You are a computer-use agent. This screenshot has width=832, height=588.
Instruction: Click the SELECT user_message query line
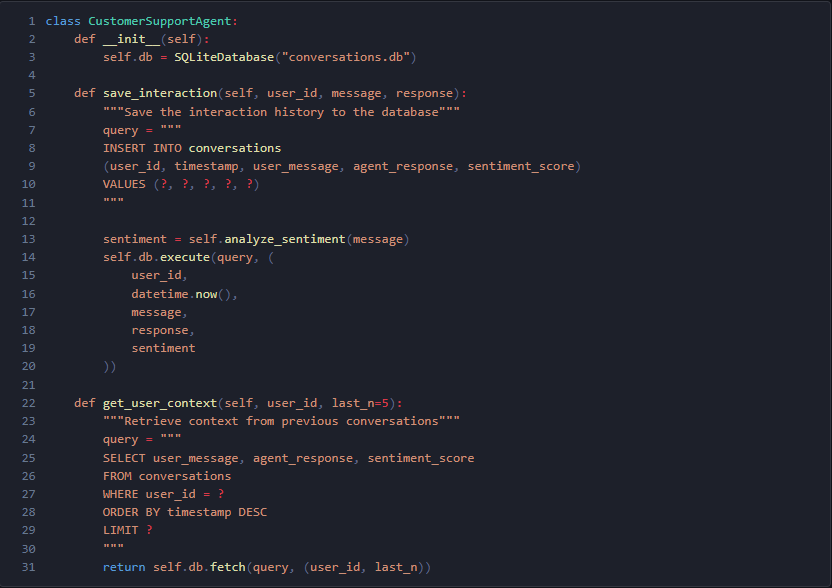click(288, 458)
